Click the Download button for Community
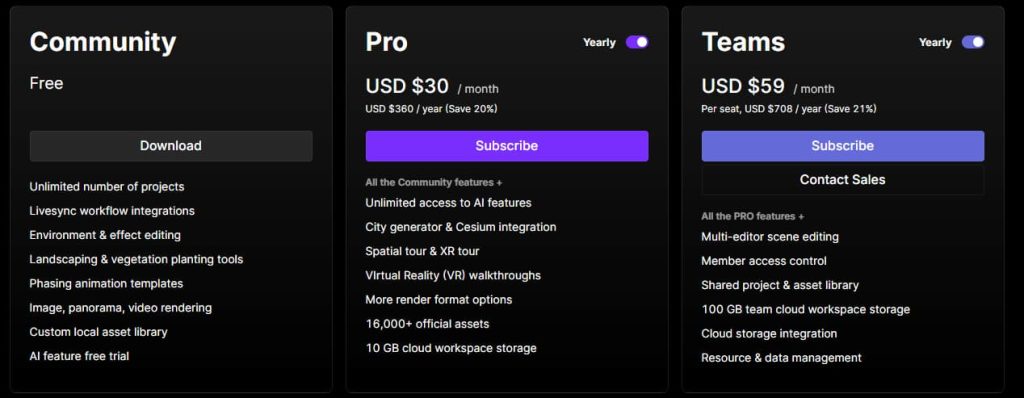The height and width of the screenshot is (398, 1024). (171, 146)
